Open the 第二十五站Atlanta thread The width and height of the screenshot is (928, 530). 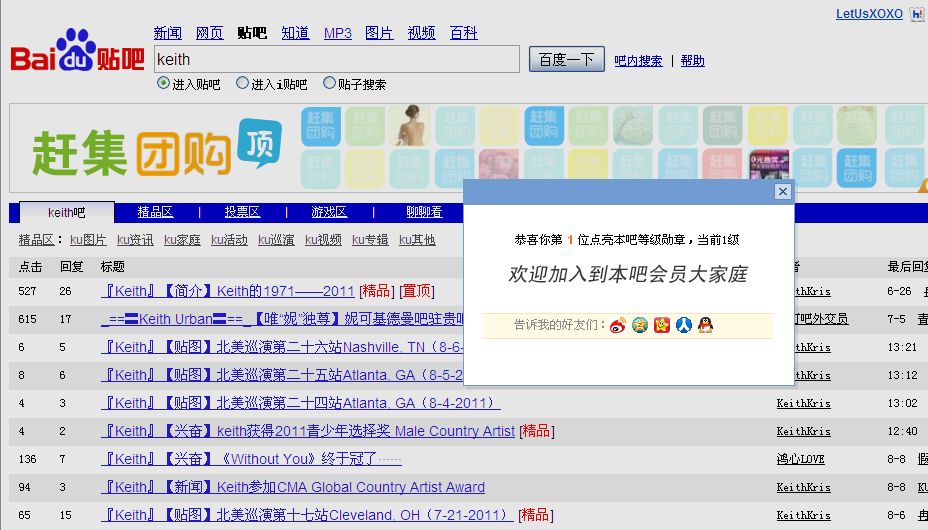(x=282, y=375)
